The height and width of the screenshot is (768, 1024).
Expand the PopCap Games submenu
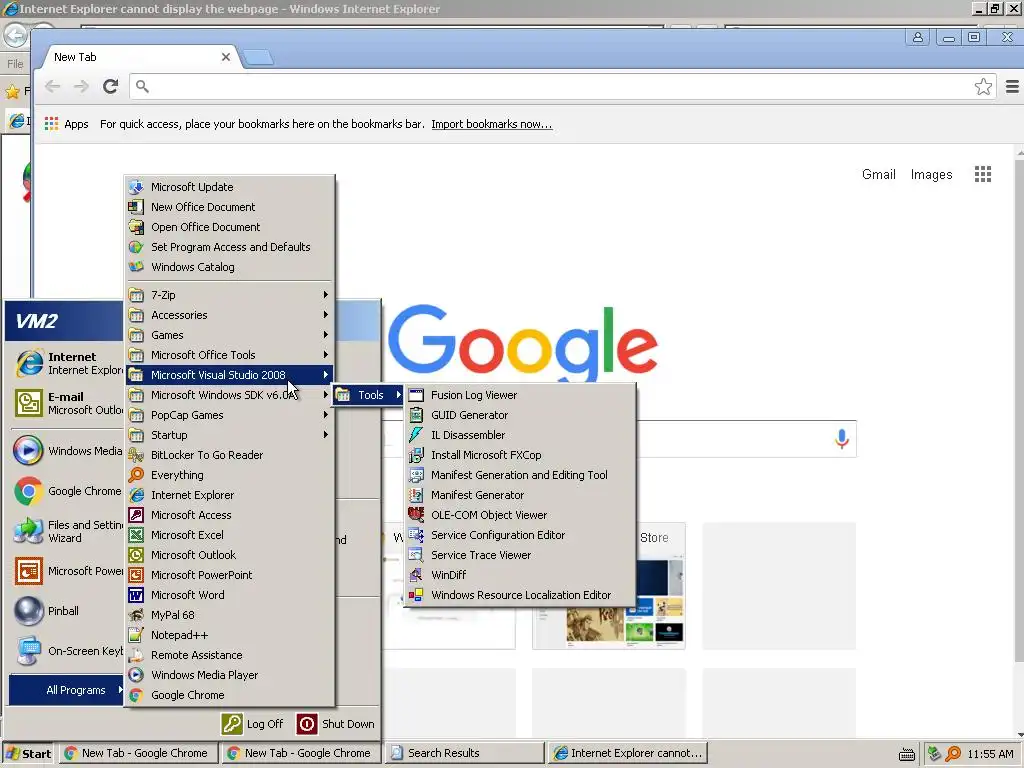coord(230,415)
